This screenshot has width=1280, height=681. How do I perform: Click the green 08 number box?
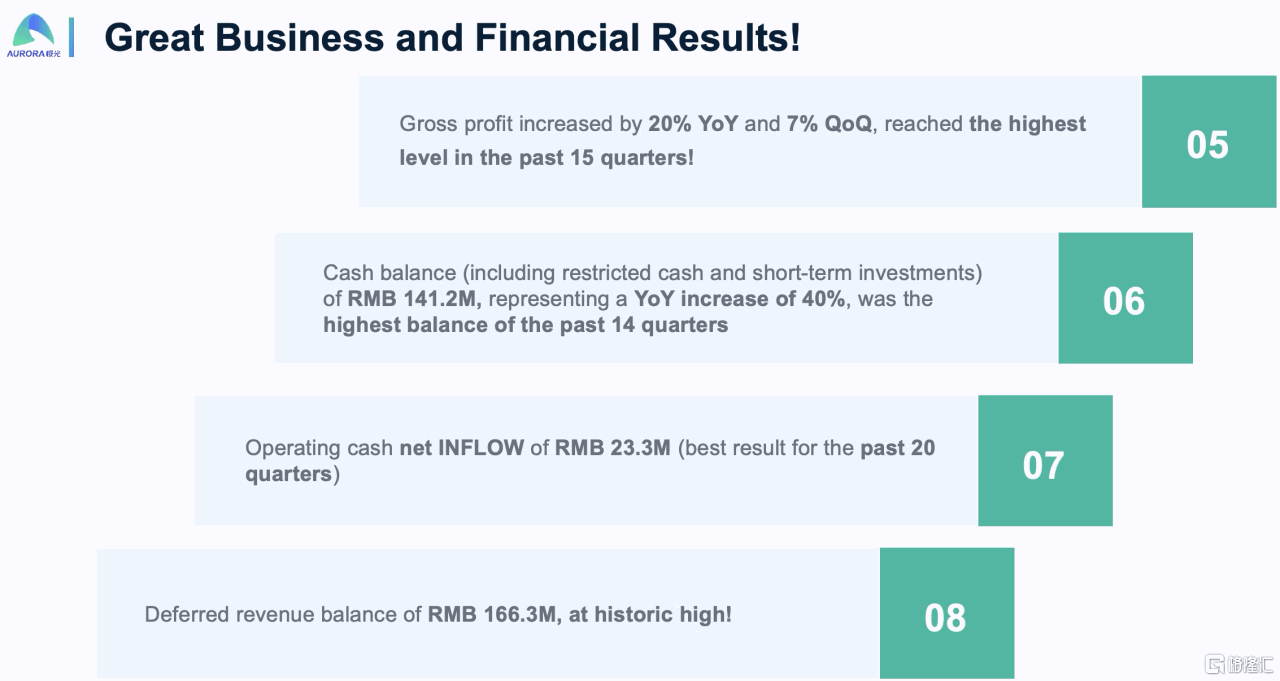946,617
